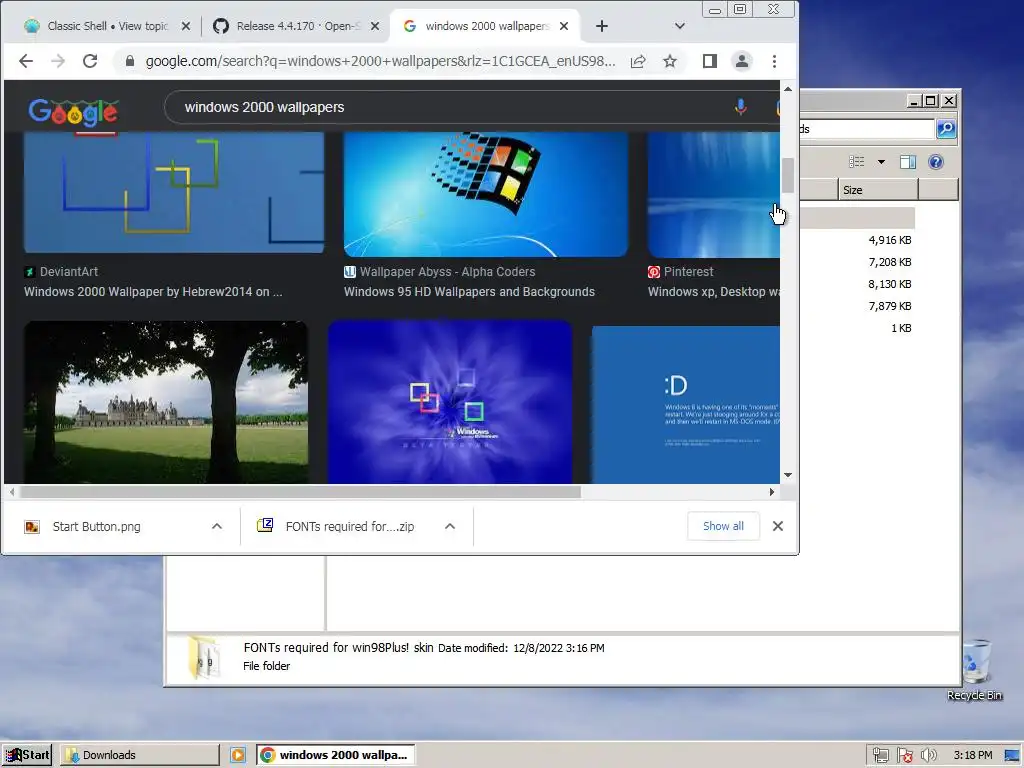
Task: Select the 4,916 KB file size entry
Action: click(x=889, y=240)
